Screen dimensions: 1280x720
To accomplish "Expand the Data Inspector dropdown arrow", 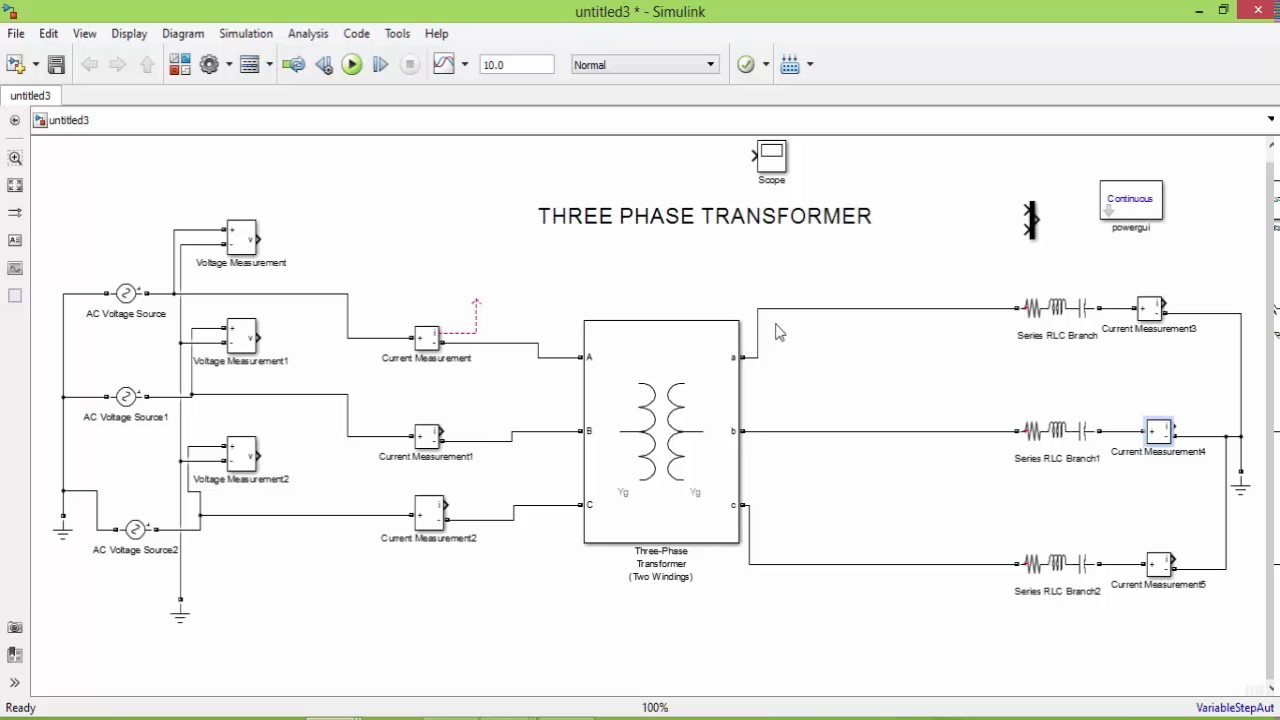I will pos(465,65).
